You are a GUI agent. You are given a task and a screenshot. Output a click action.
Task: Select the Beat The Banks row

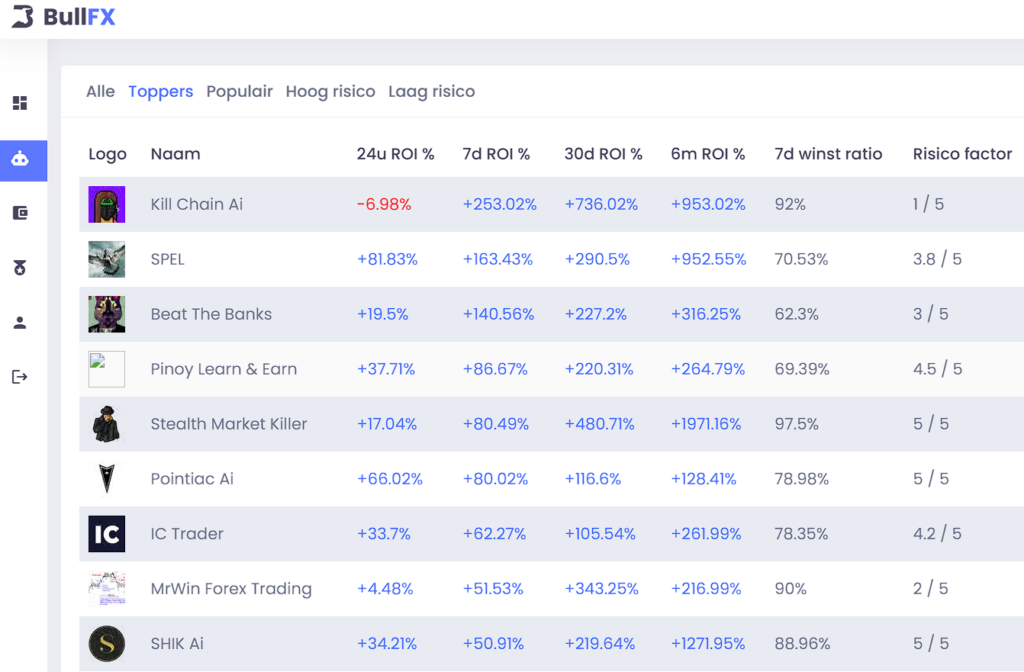(x=500, y=314)
